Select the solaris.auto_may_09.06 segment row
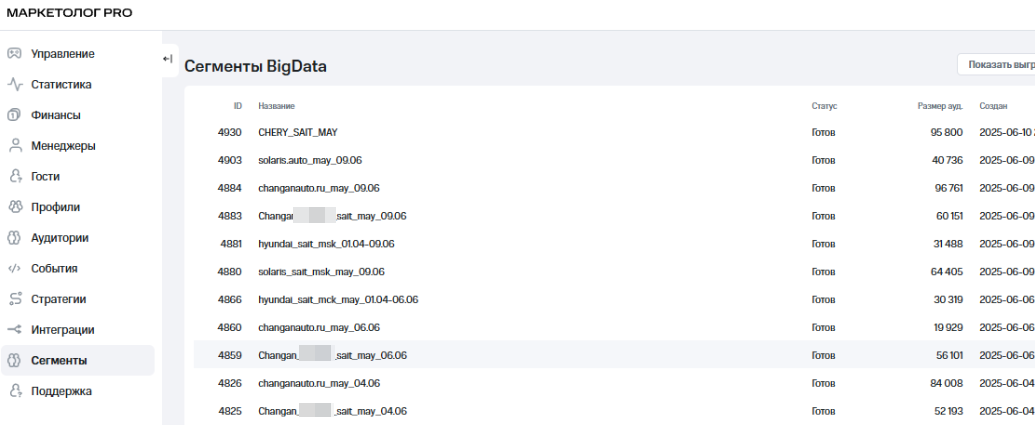This screenshot has width=1035, height=425. coord(318,160)
